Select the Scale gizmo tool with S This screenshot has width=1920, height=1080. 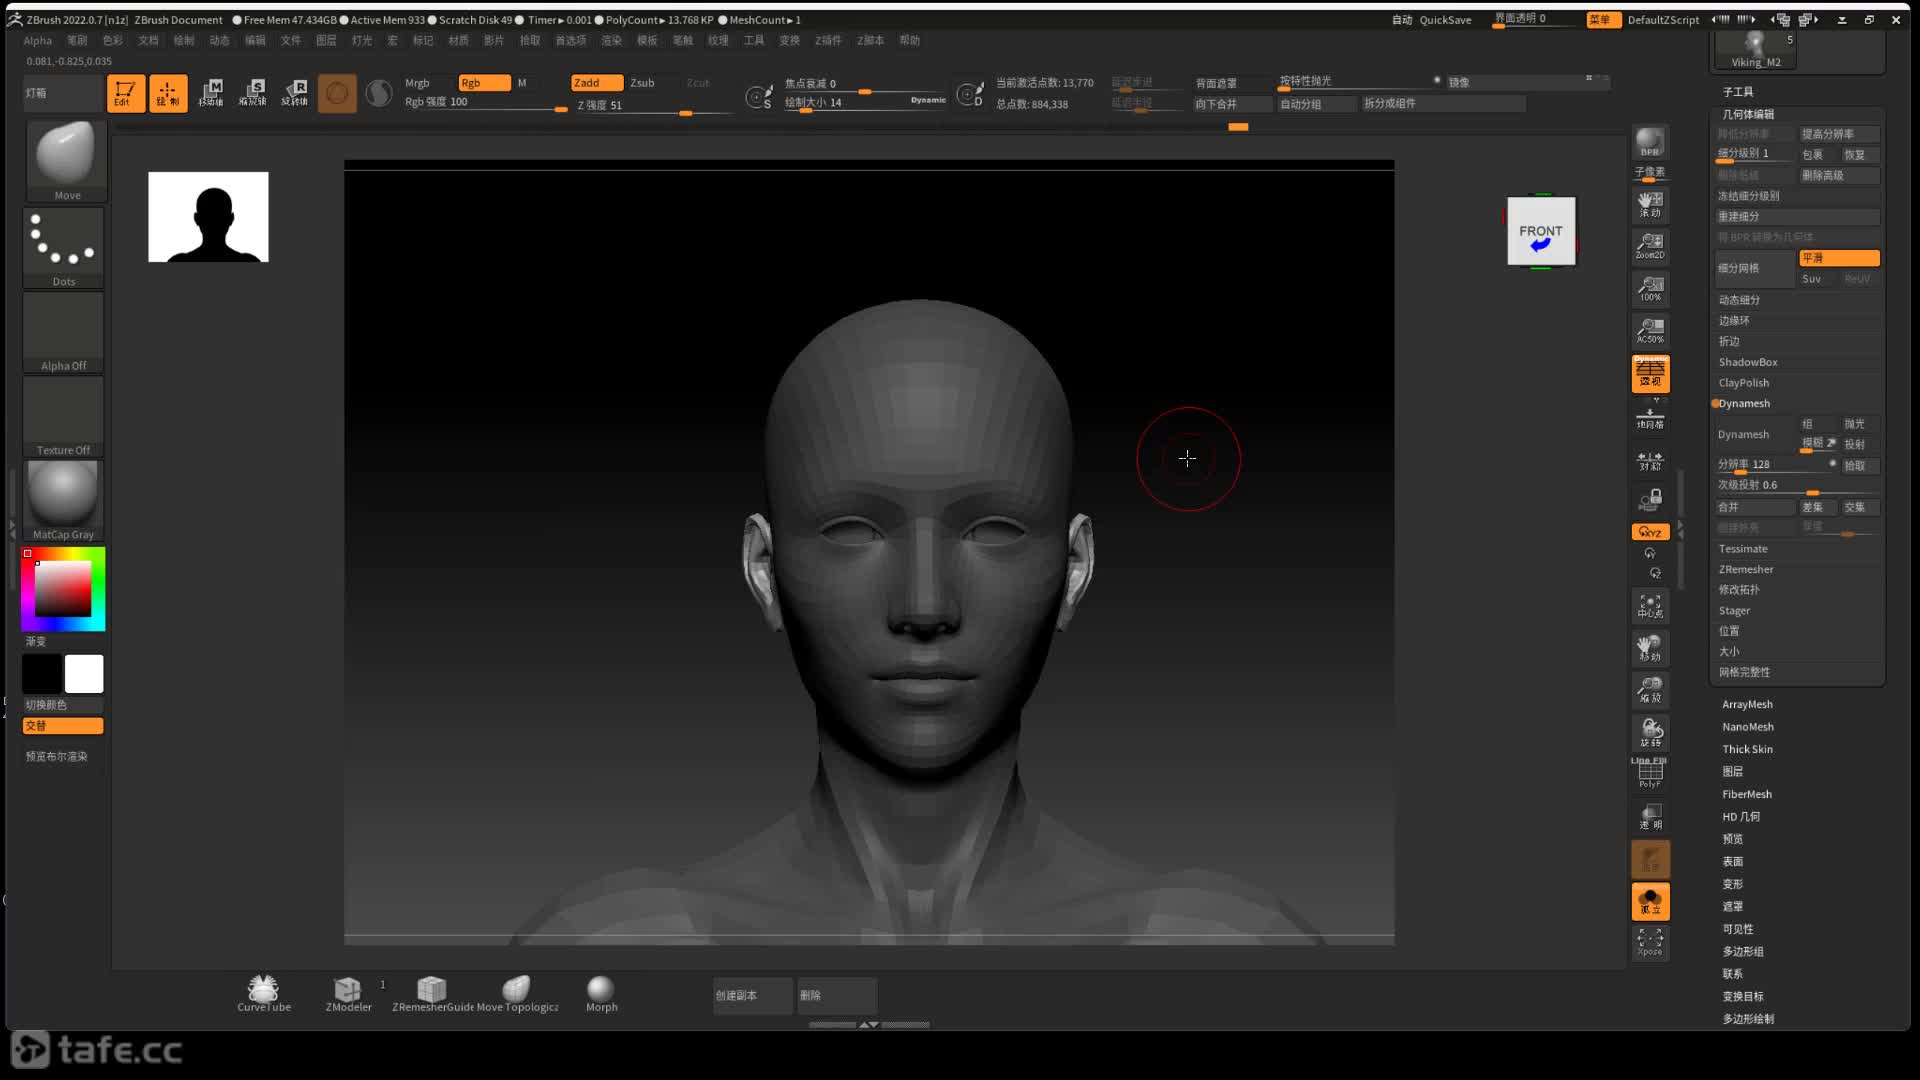click(253, 93)
